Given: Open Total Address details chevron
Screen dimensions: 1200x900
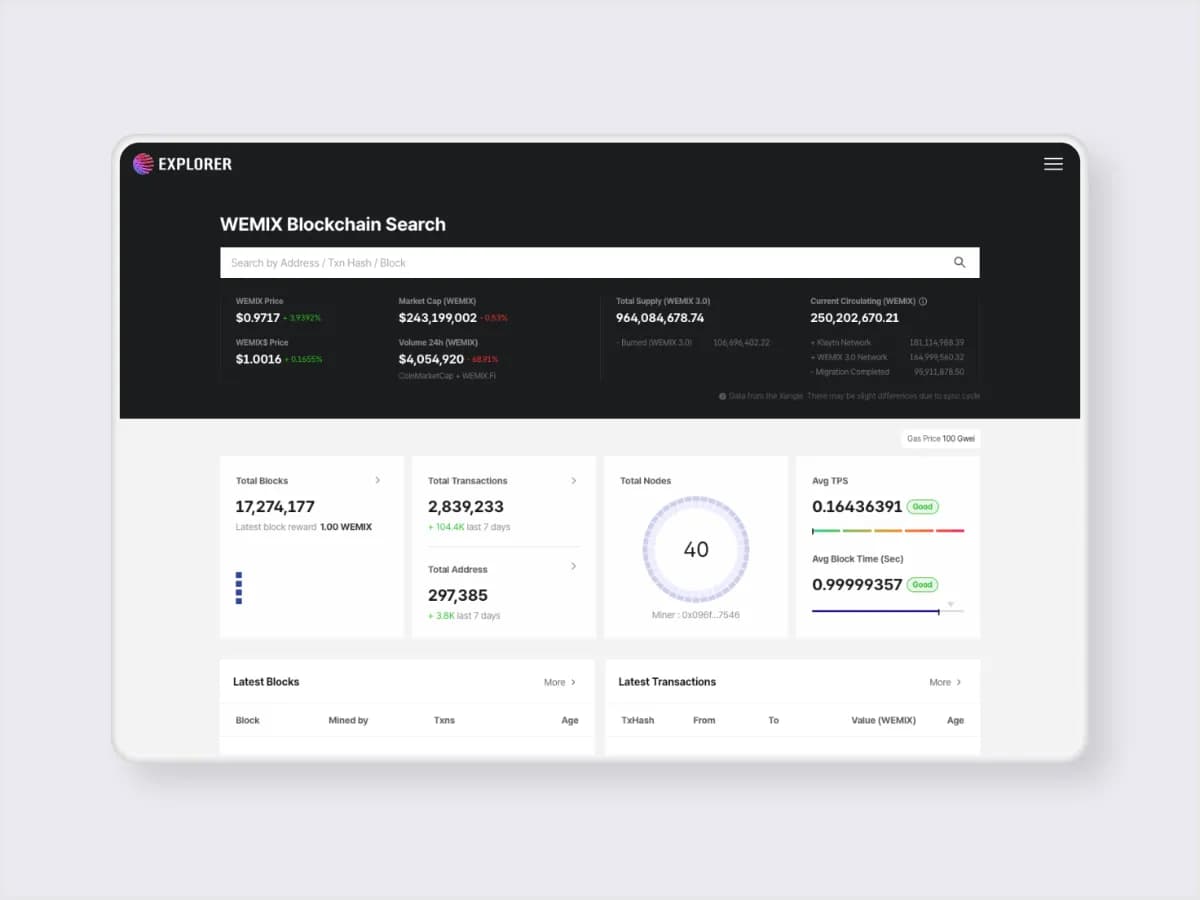Looking at the screenshot, I should [573, 566].
